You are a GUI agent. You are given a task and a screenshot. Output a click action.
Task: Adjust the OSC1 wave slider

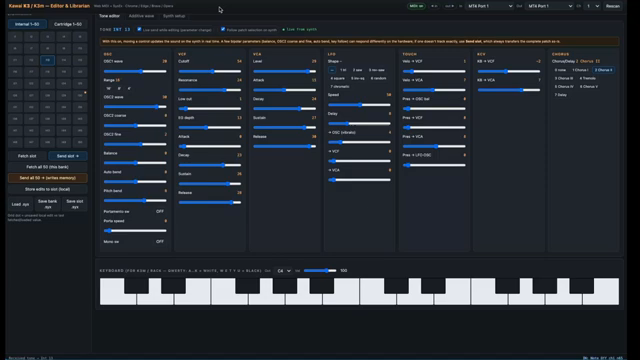135,71
